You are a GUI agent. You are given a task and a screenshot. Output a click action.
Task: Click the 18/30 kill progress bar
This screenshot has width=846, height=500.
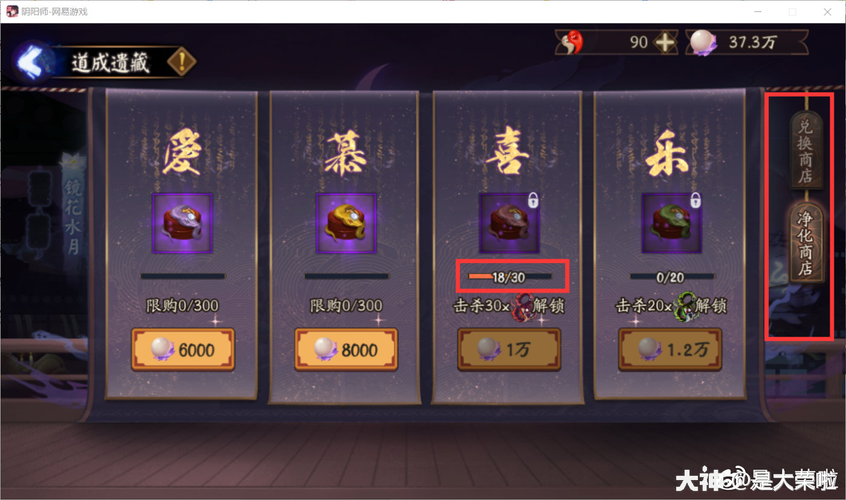pos(510,277)
